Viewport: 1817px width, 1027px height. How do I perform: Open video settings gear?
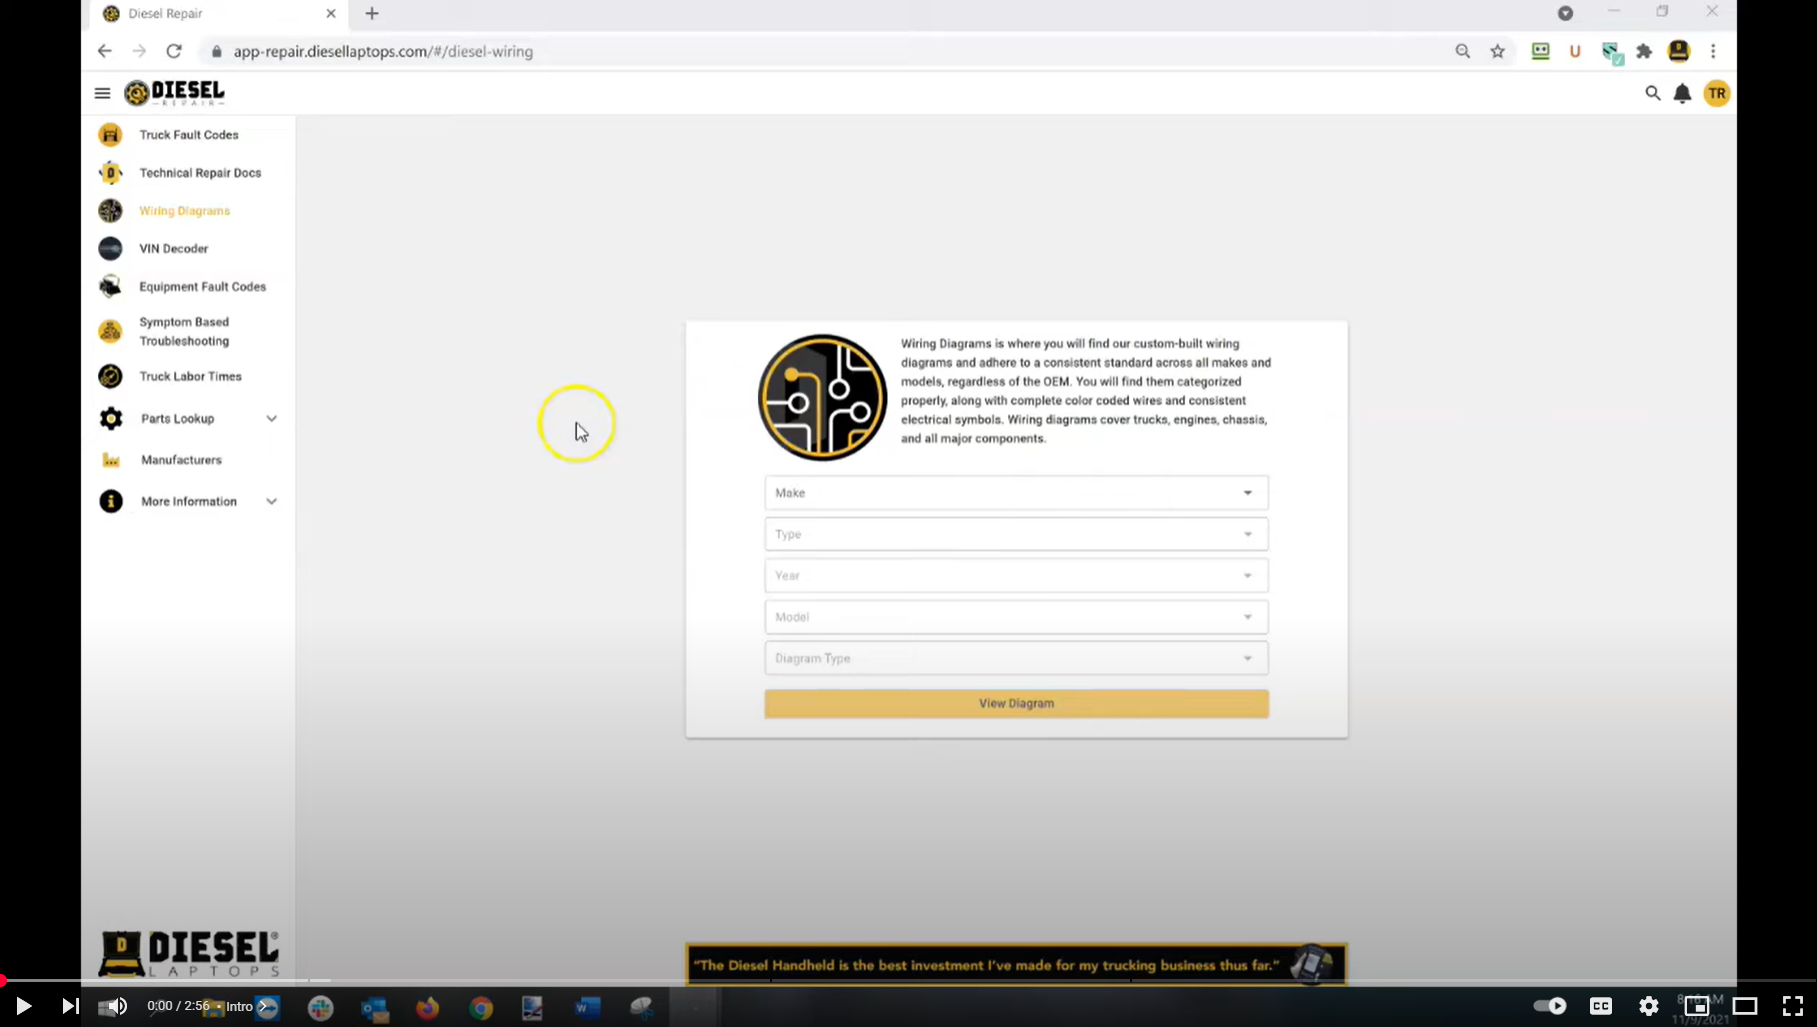tap(1649, 1006)
